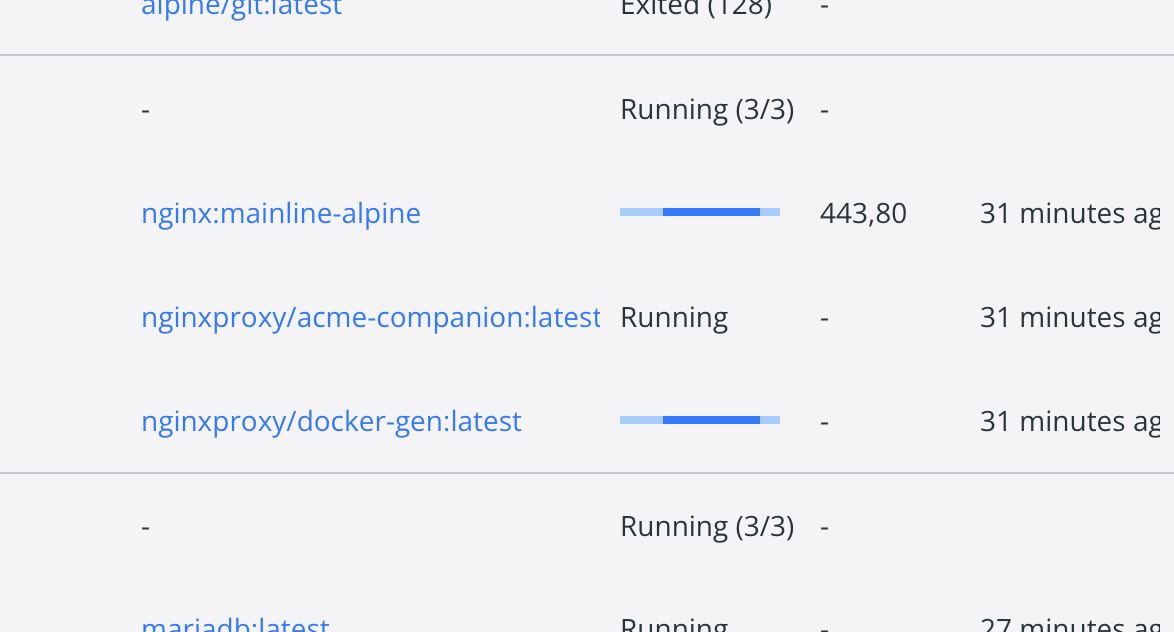Screen dimensions: 1174x632
Task: Click the port listing 443,80
Action: coord(863,213)
